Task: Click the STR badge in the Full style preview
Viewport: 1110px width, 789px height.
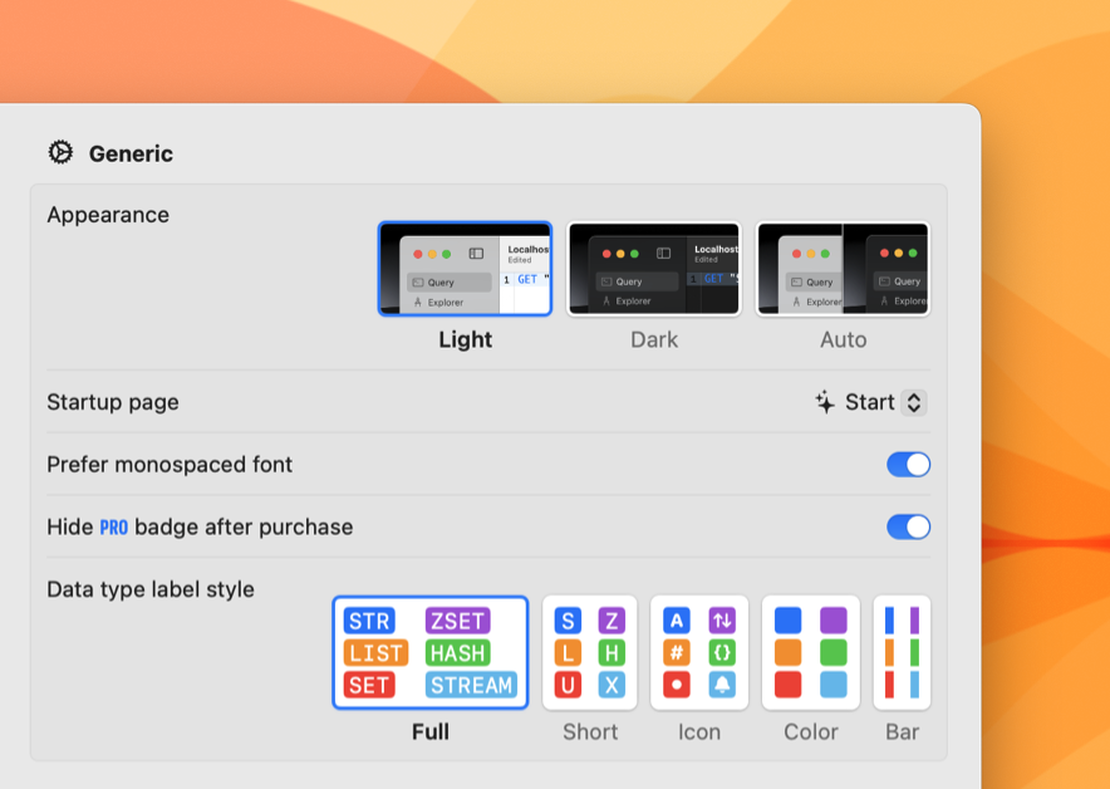Action: point(368,620)
